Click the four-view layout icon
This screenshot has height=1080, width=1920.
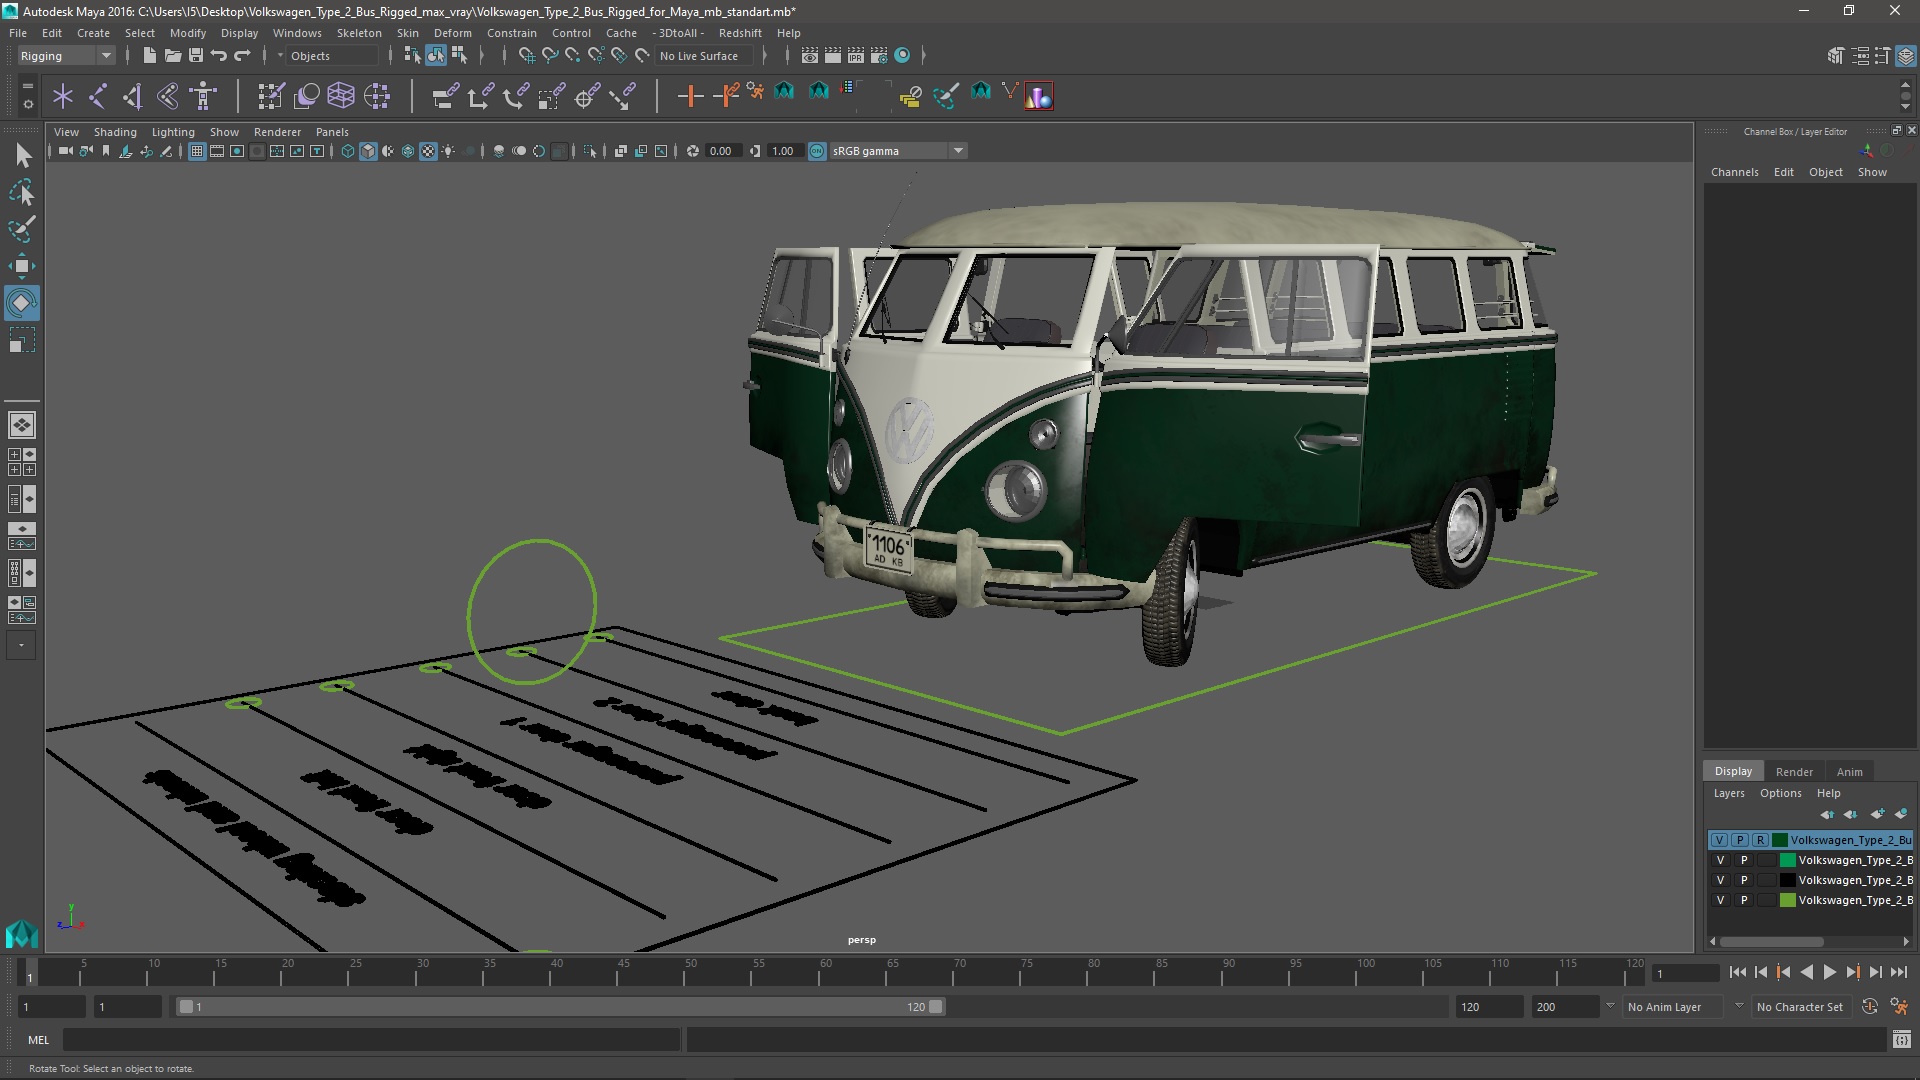(22, 462)
